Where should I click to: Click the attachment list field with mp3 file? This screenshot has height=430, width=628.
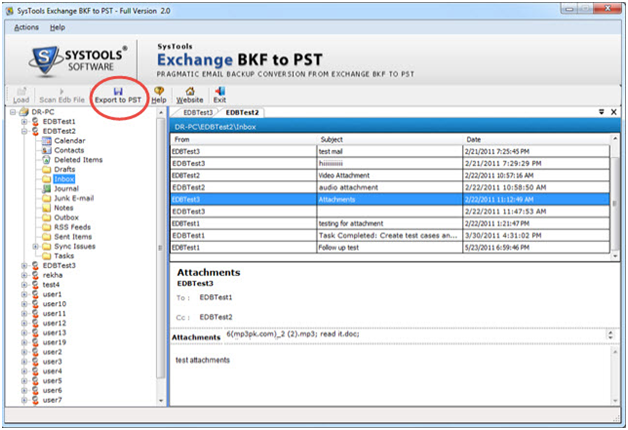tap(415, 335)
